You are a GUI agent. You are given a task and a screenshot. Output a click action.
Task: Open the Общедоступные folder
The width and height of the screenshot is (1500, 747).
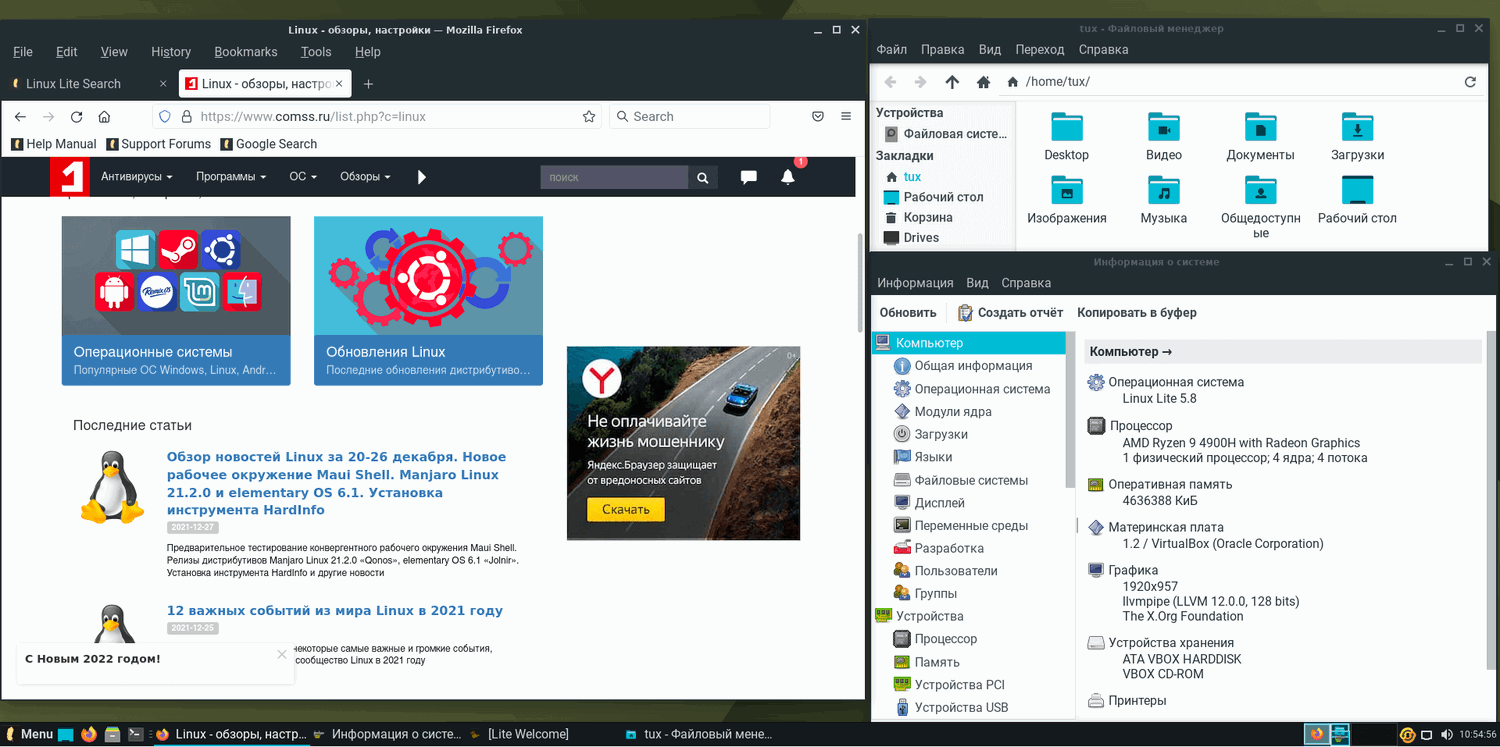[x=1260, y=207]
